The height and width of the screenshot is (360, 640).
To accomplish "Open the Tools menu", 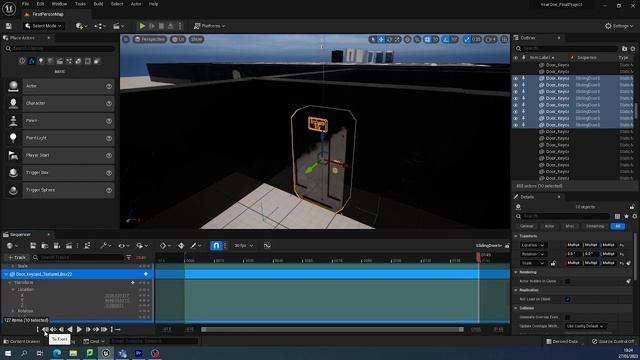I will [80, 4].
